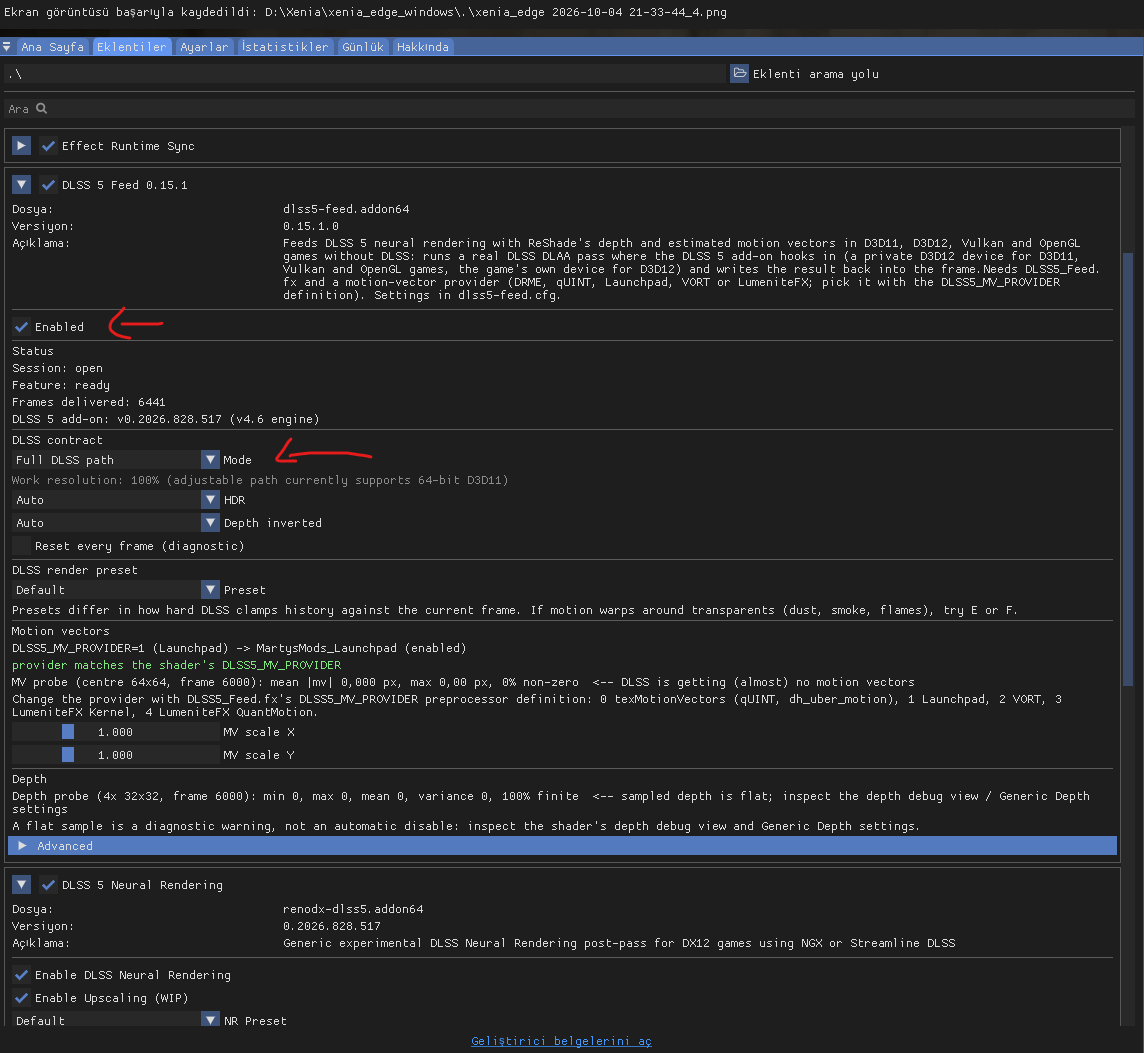Switch to the Eklentiler tab
The height and width of the screenshot is (1053, 1144).
pyautogui.click(x=131, y=47)
